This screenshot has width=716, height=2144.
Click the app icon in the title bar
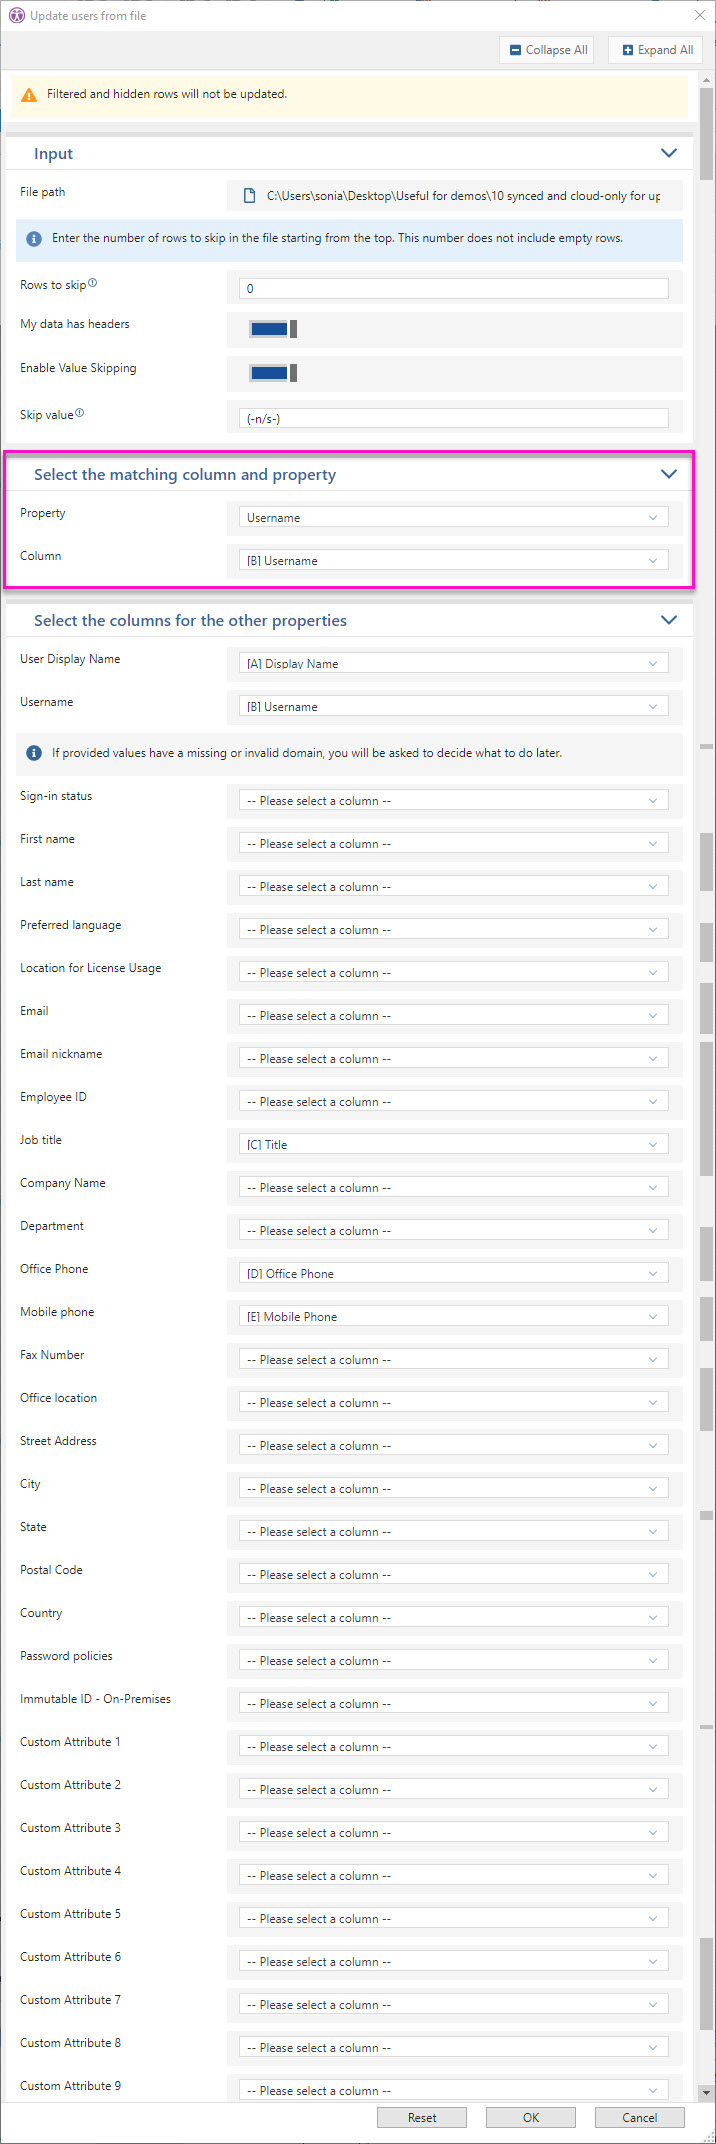point(16,16)
